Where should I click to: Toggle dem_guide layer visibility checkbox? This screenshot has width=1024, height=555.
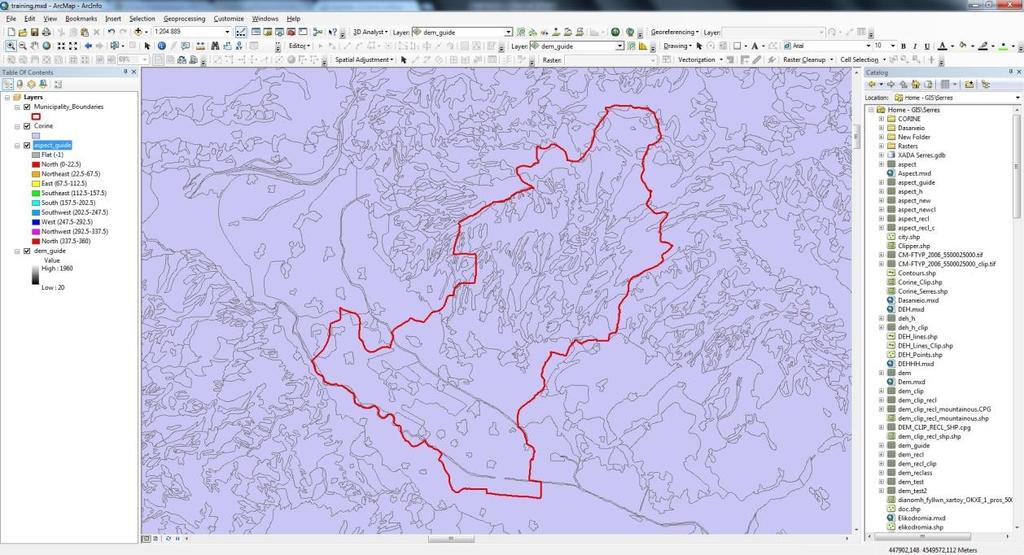tap(27, 251)
